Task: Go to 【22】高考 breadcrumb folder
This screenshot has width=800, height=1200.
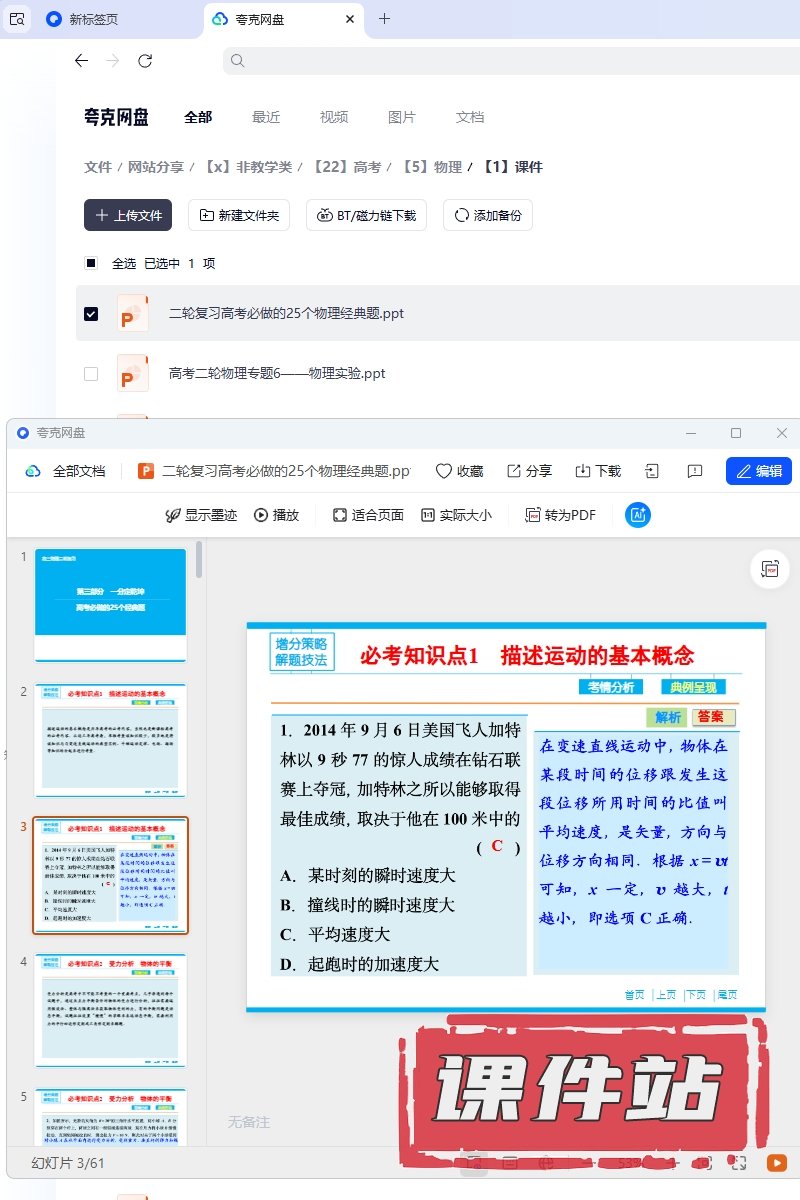Action: pos(346,167)
